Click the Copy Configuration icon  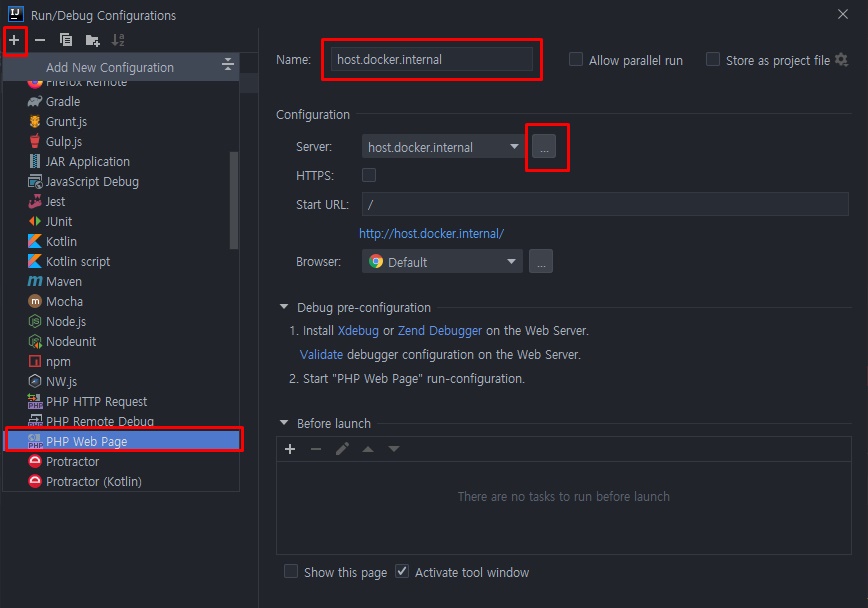[x=66, y=40]
